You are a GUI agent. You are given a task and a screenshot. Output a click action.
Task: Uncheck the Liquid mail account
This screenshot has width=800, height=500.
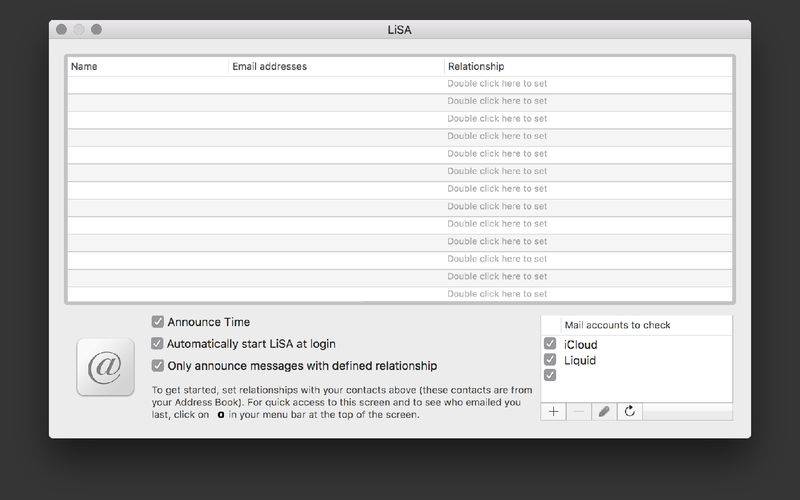(550, 359)
